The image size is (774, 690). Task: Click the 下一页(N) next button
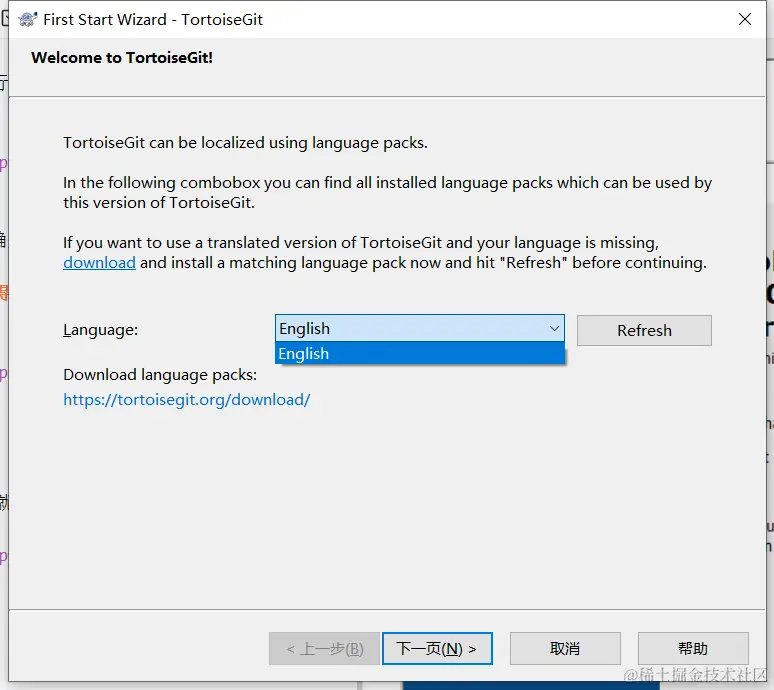[437, 648]
